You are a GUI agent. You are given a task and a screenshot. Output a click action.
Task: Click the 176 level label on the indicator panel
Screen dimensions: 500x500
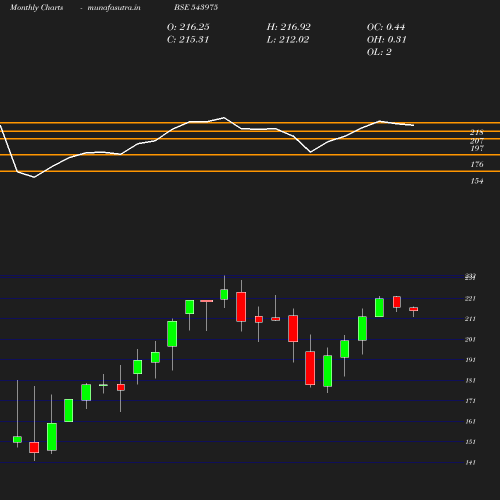[x=477, y=164]
